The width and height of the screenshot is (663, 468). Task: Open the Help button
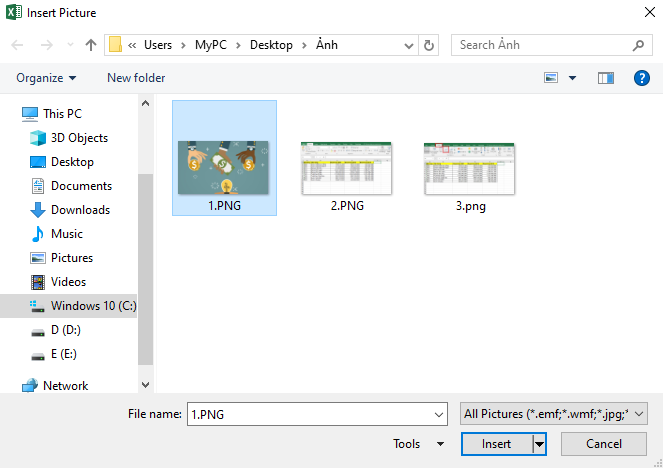pyautogui.click(x=641, y=78)
